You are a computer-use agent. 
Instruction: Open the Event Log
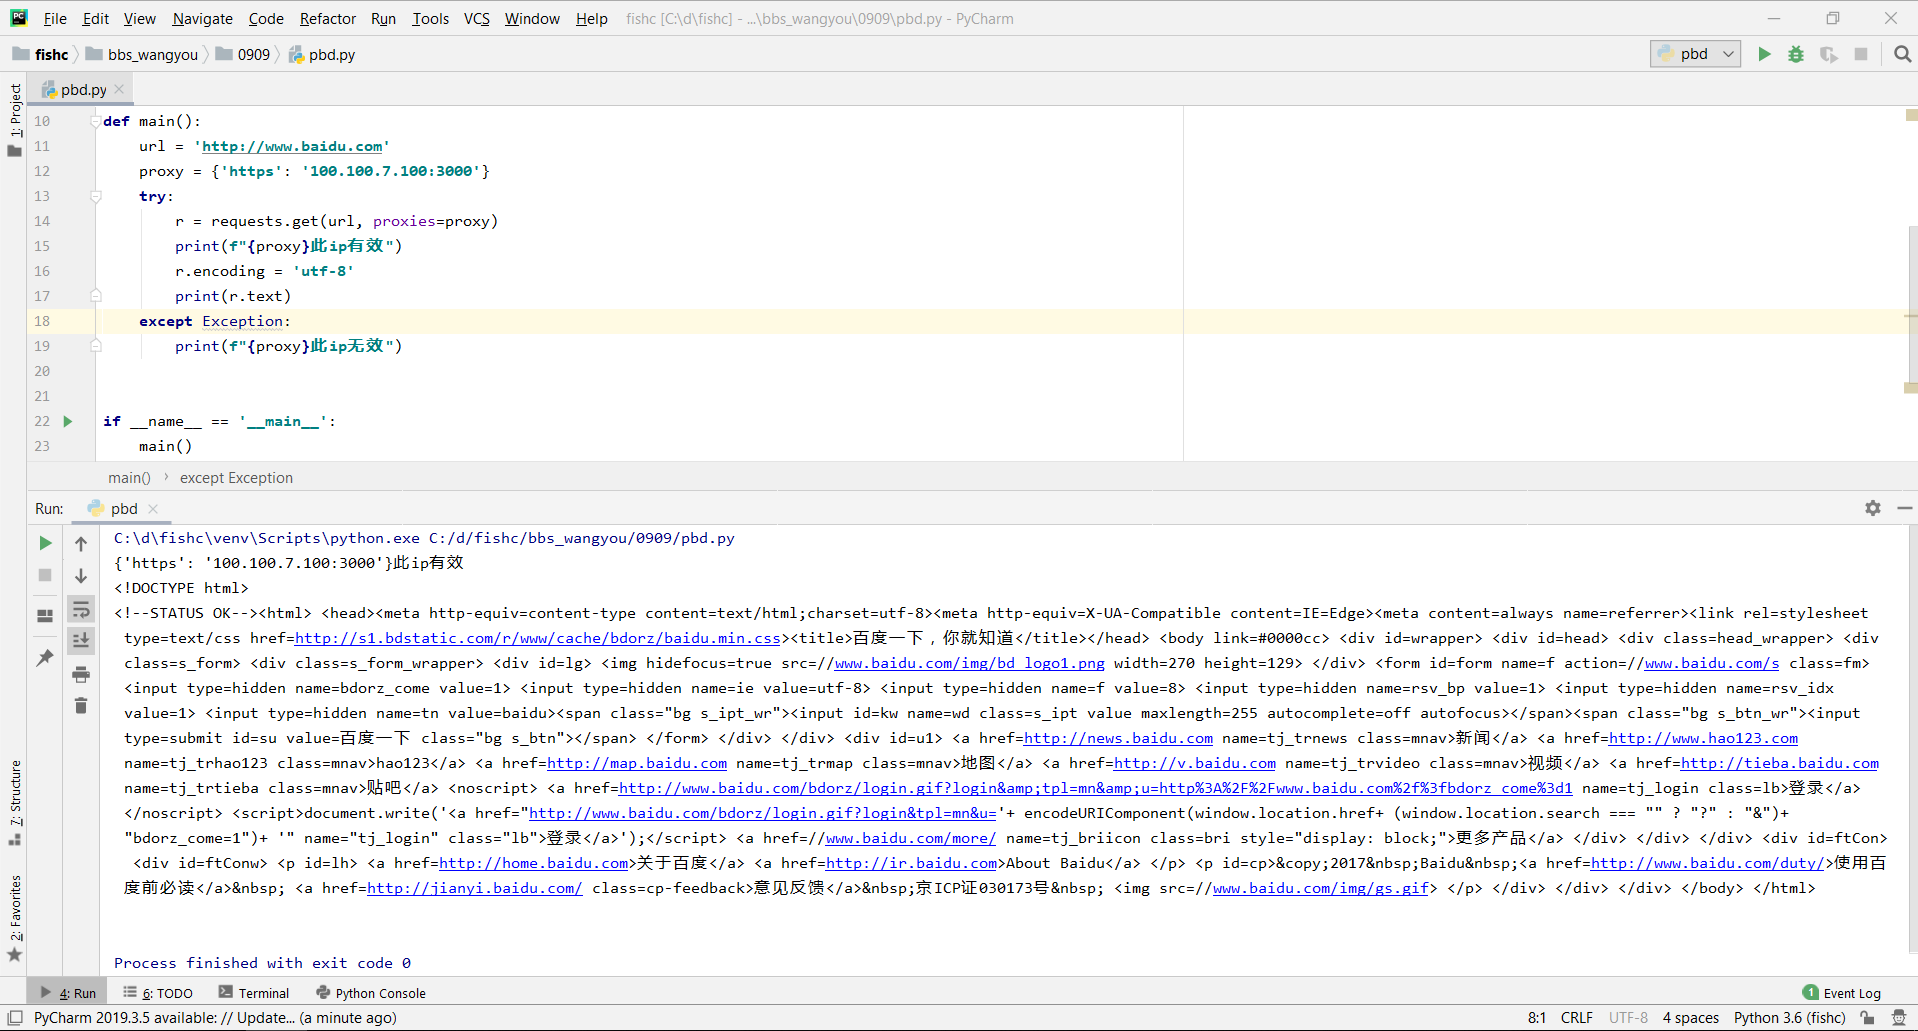pyautogui.click(x=1842, y=993)
